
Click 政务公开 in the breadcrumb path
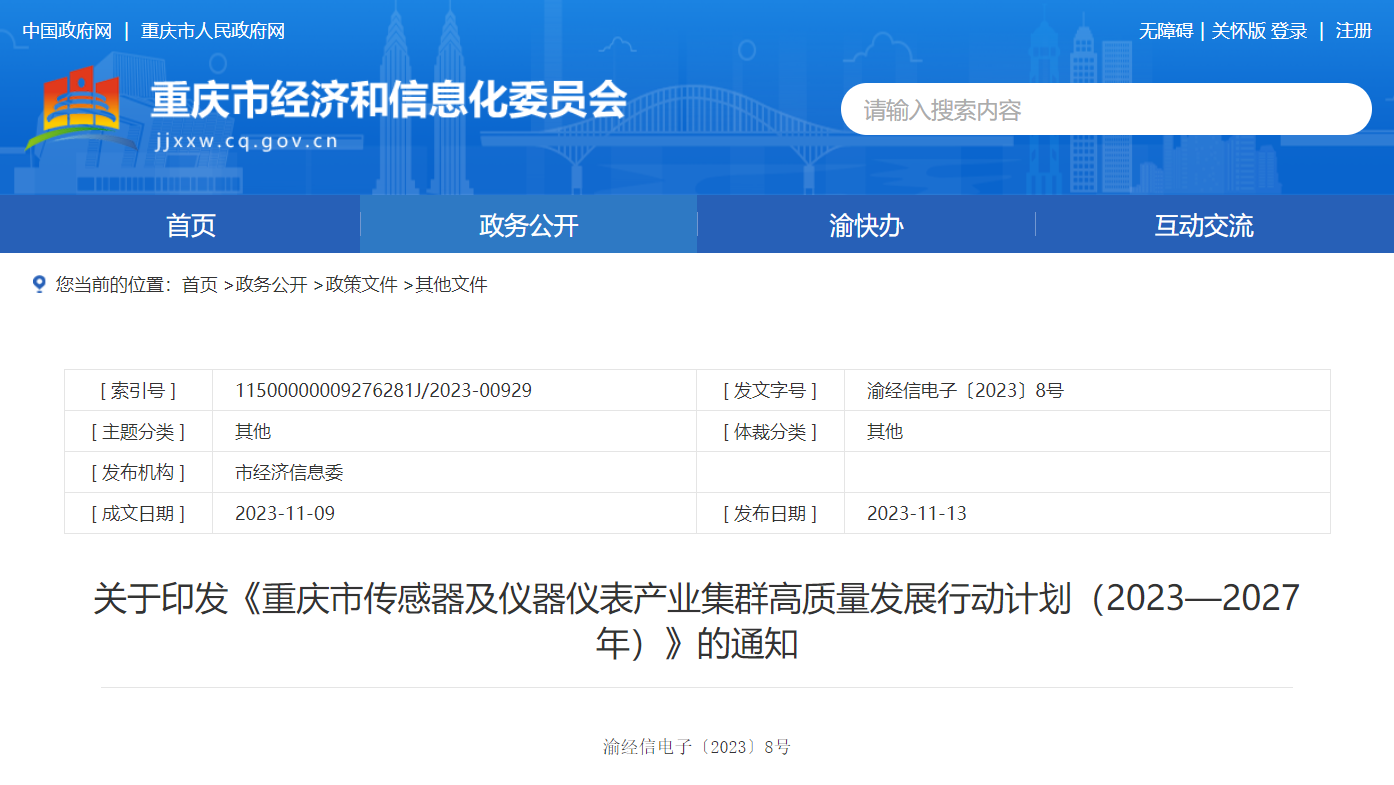point(271,285)
